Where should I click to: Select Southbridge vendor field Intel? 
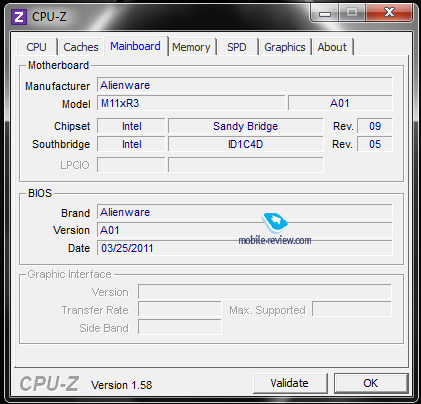point(131,144)
